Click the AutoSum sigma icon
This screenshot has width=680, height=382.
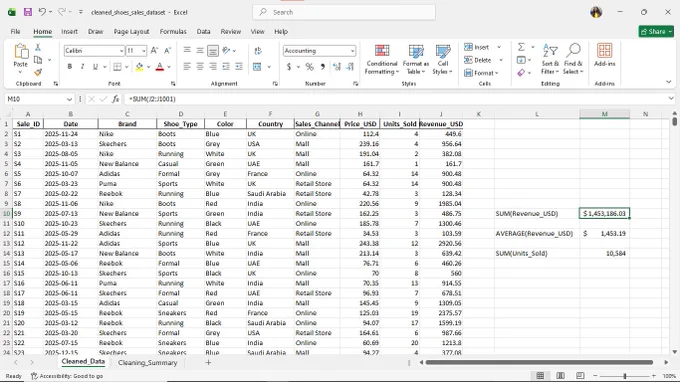point(521,47)
